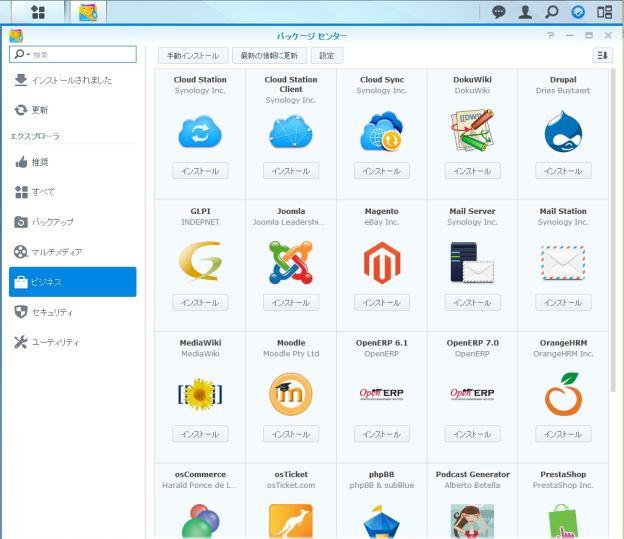Click the 最新の情報に更新 refresh button
This screenshot has width=624, height=539.
(x=268, y=55)
